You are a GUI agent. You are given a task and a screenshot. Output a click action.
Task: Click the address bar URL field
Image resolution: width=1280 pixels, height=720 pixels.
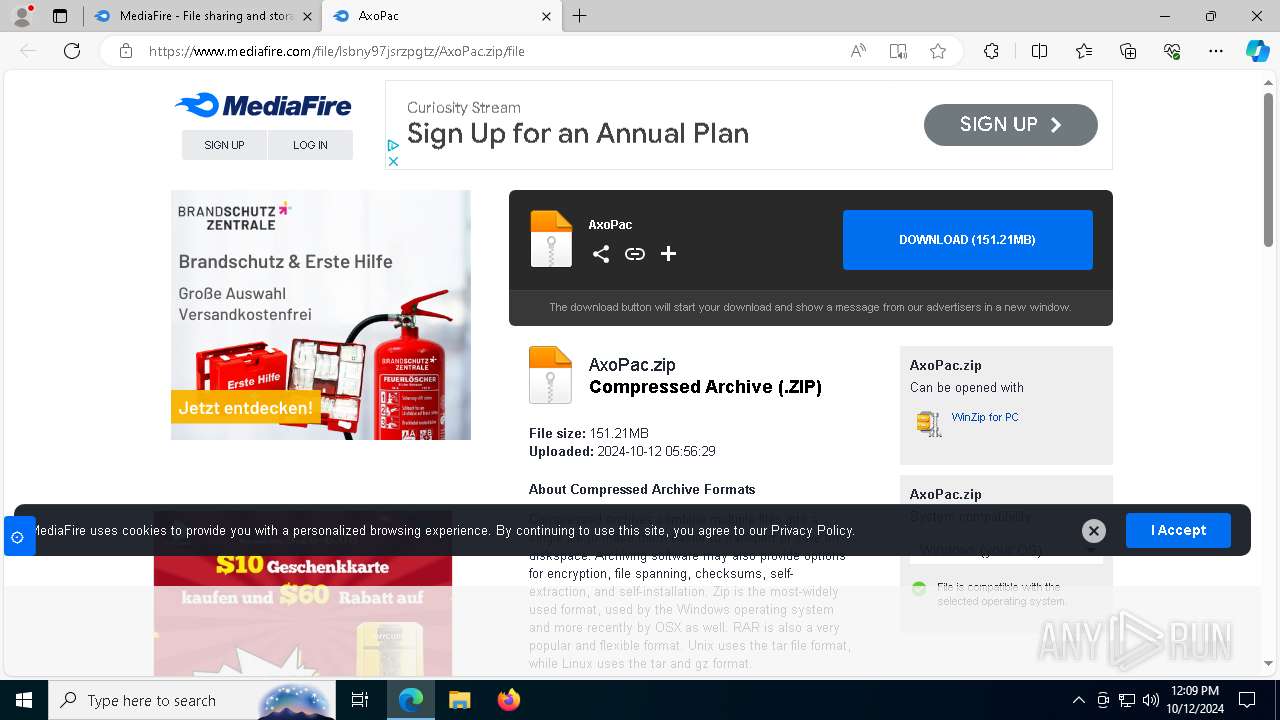tap(490, 51)
